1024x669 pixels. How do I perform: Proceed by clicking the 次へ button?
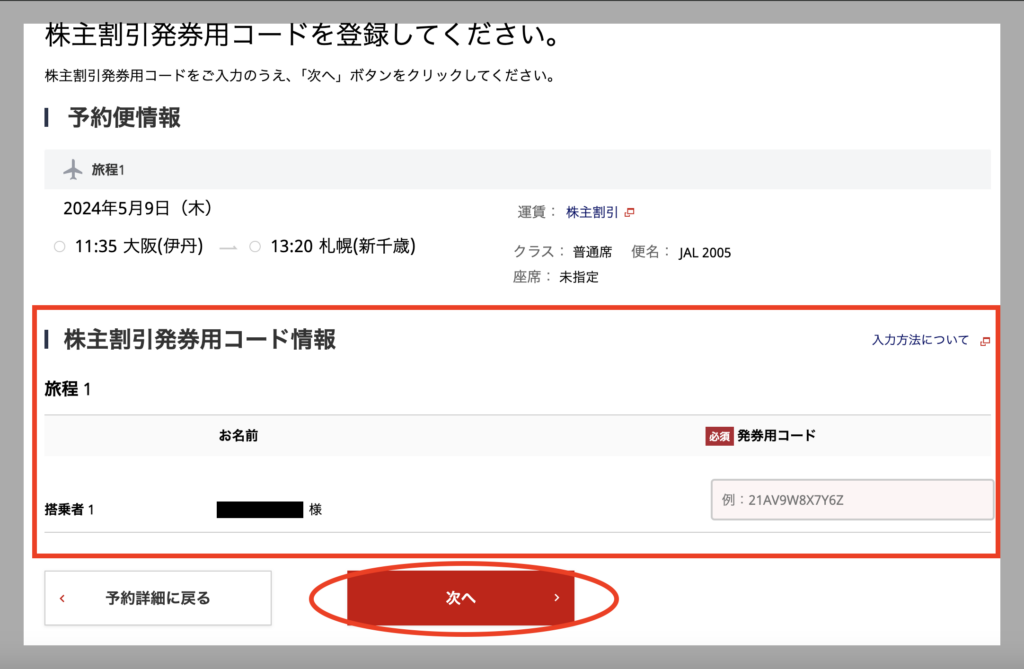pyautogui.click(x=459, y=597)
